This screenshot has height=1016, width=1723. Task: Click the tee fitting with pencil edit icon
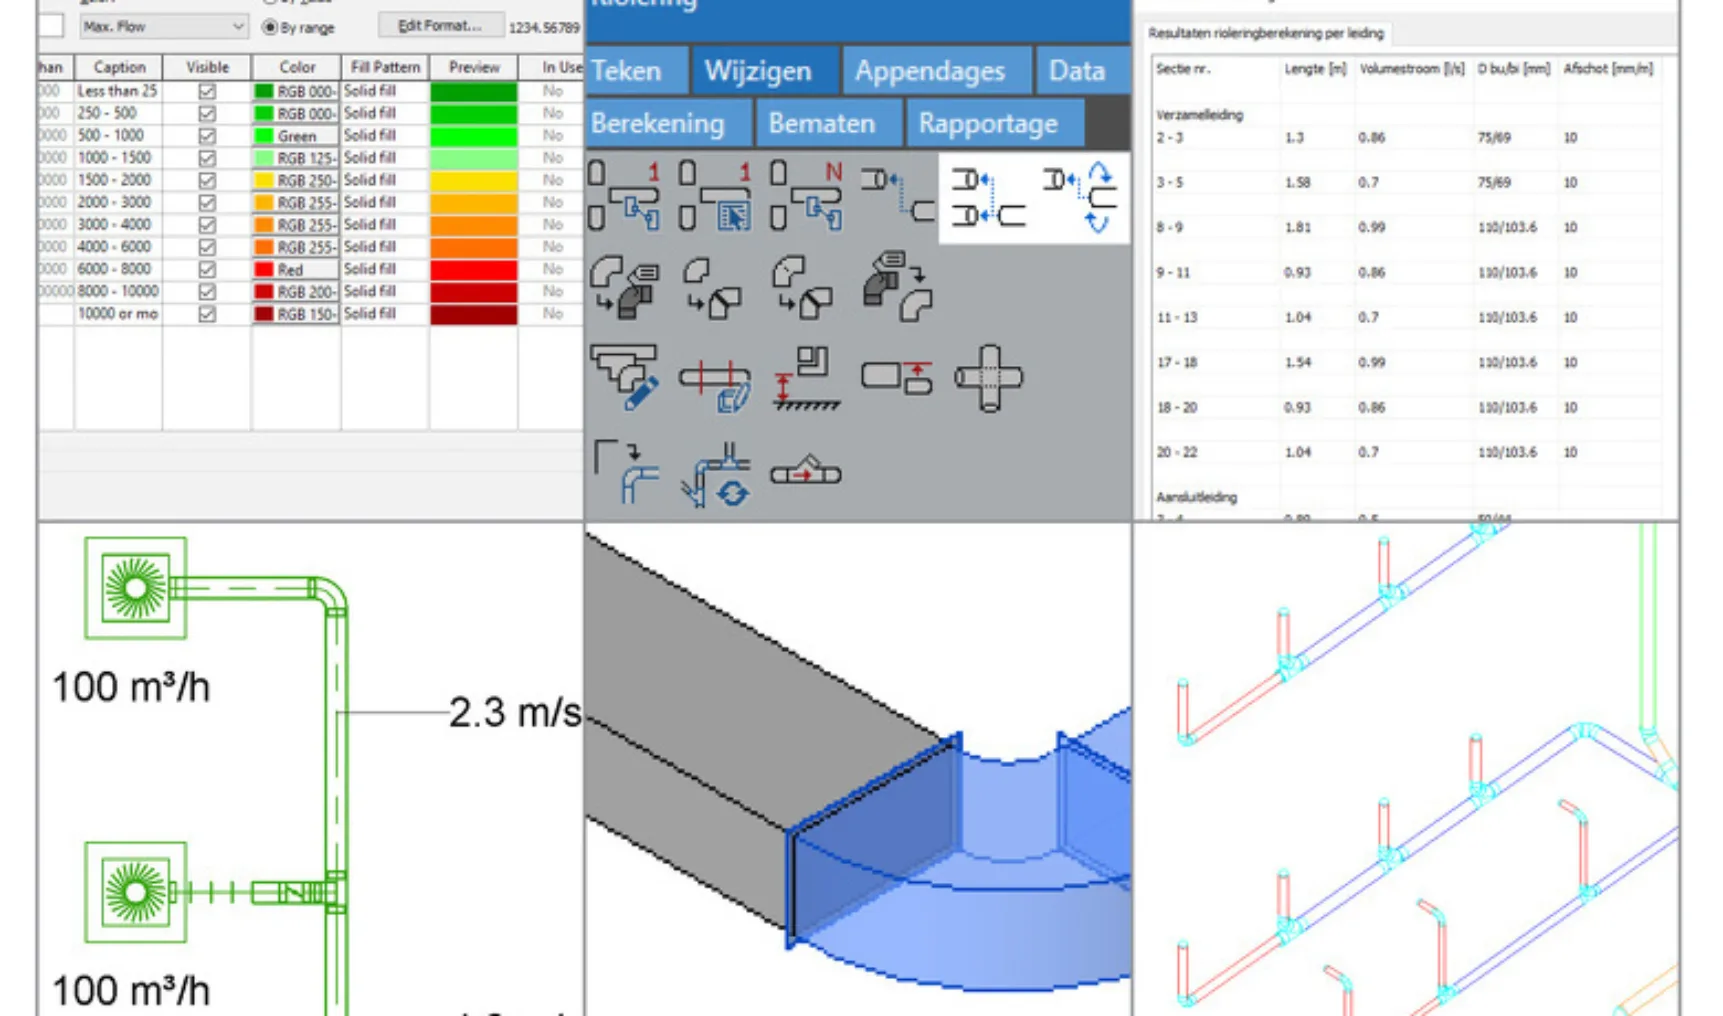coord(625,378)
